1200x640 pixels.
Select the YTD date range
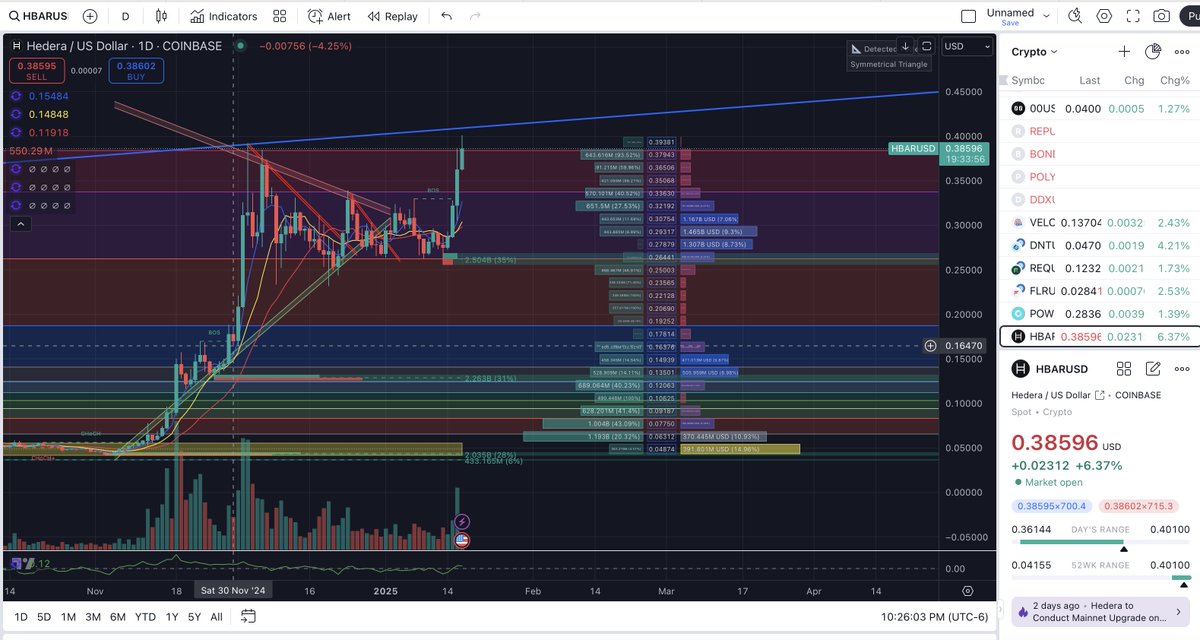[145, 617]
